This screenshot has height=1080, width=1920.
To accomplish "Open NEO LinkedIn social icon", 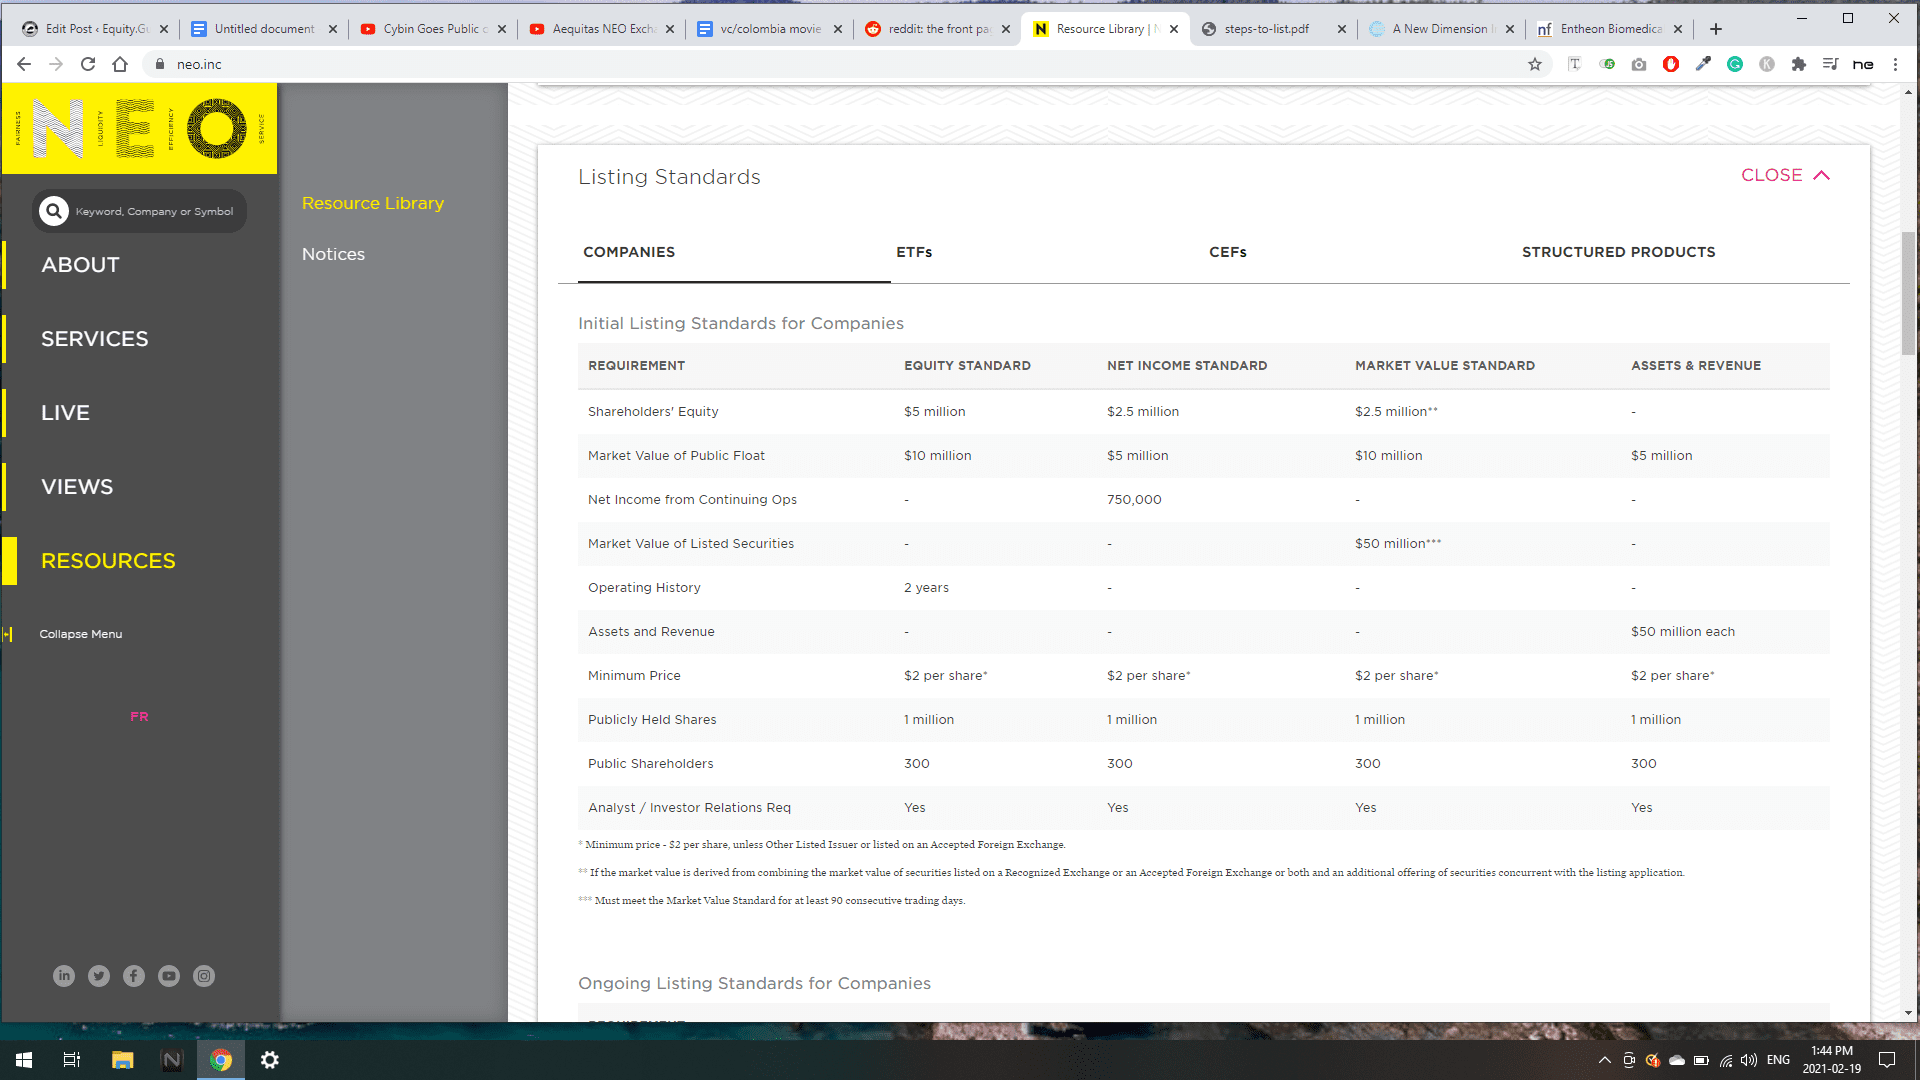I will point(64,976).
